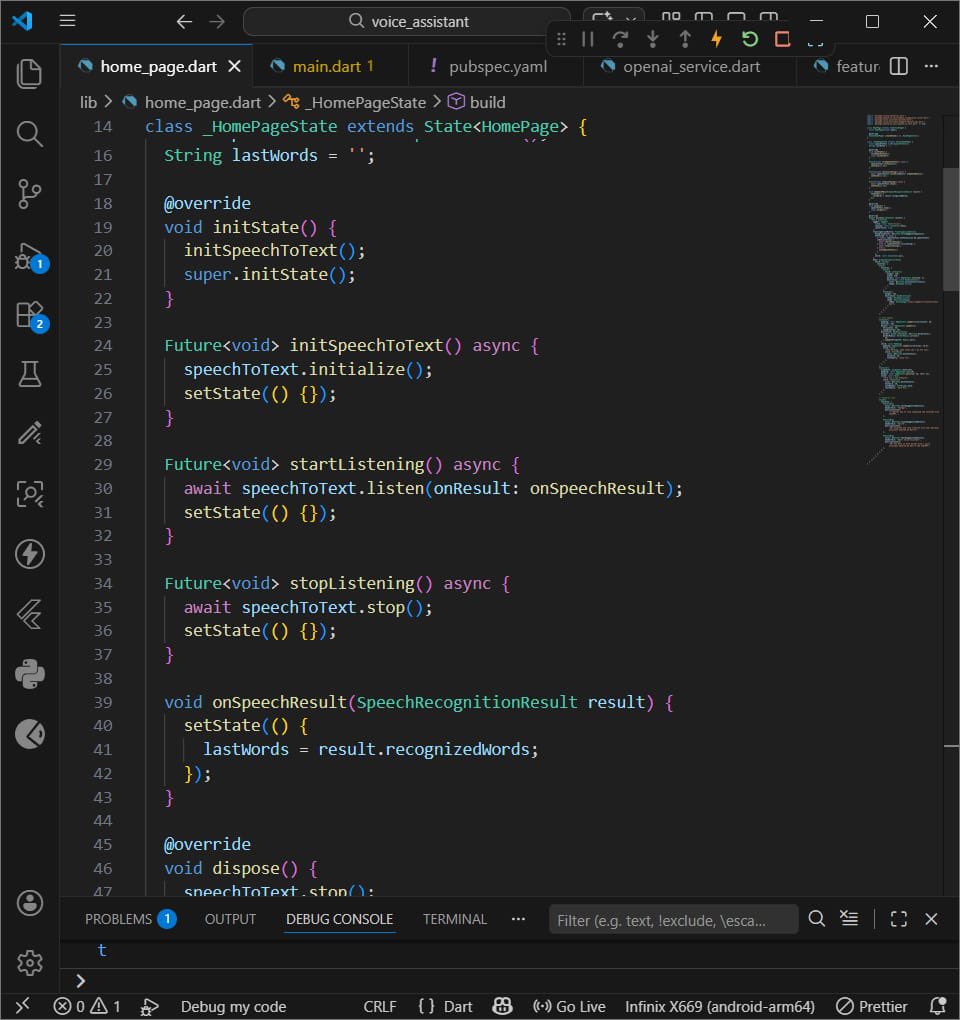Image resolution: width=960 pixels, height=1020 pixels.
Task: Go forward with the right arrow
Action: click(217, 21)
